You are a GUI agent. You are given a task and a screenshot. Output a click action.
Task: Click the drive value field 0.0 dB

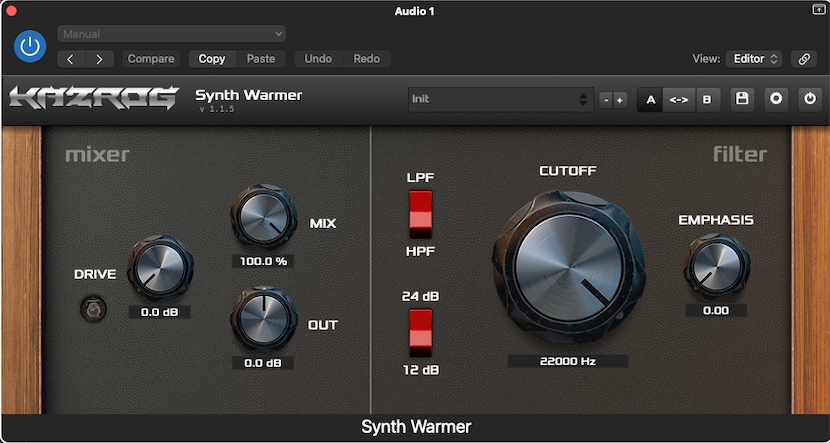point(159,312)
